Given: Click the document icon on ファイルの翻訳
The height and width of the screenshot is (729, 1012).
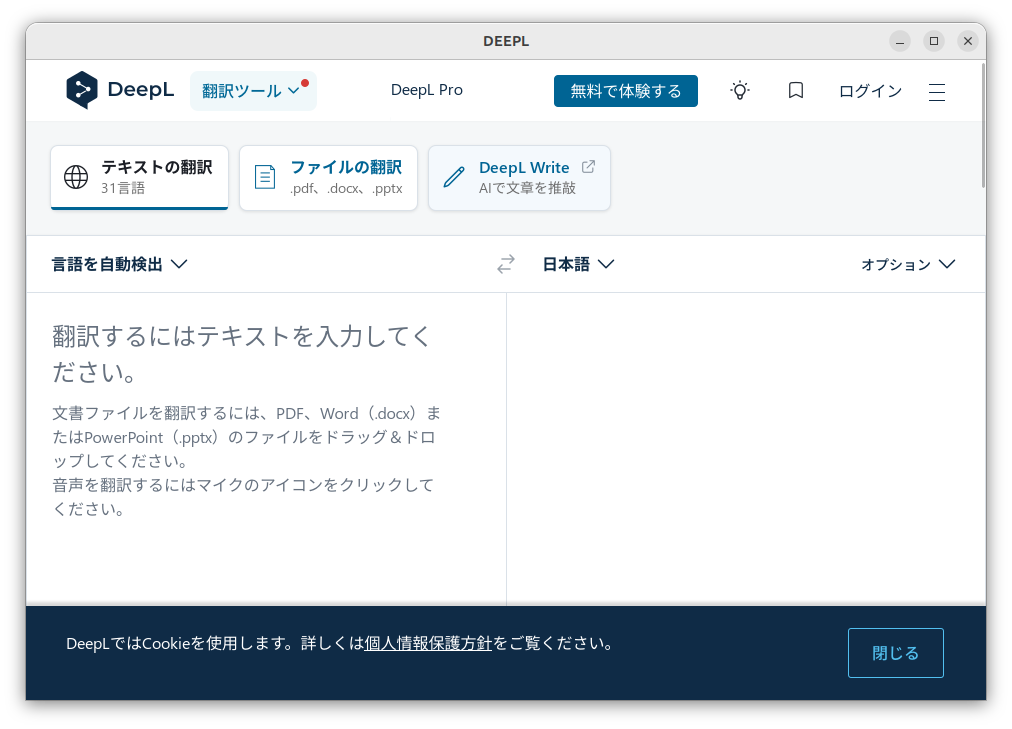Looking at the screenshot, I should coord(265,177).
